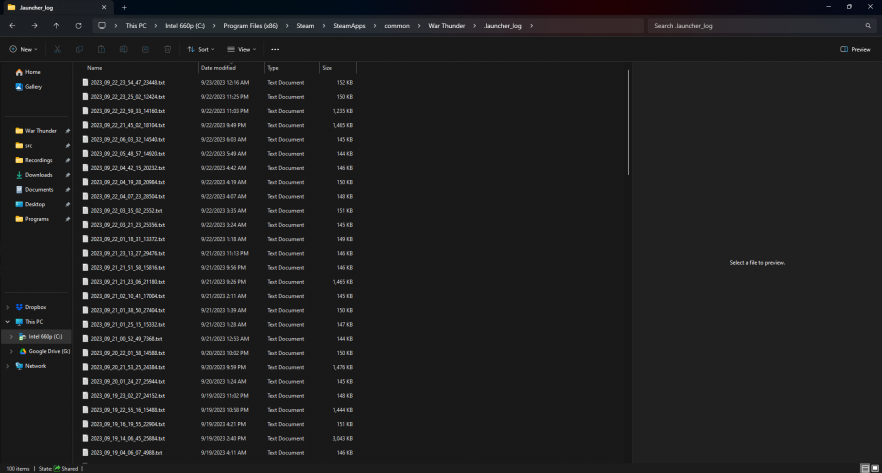
Task: Collapse the This PC tree node
Action: coord(7,322)
